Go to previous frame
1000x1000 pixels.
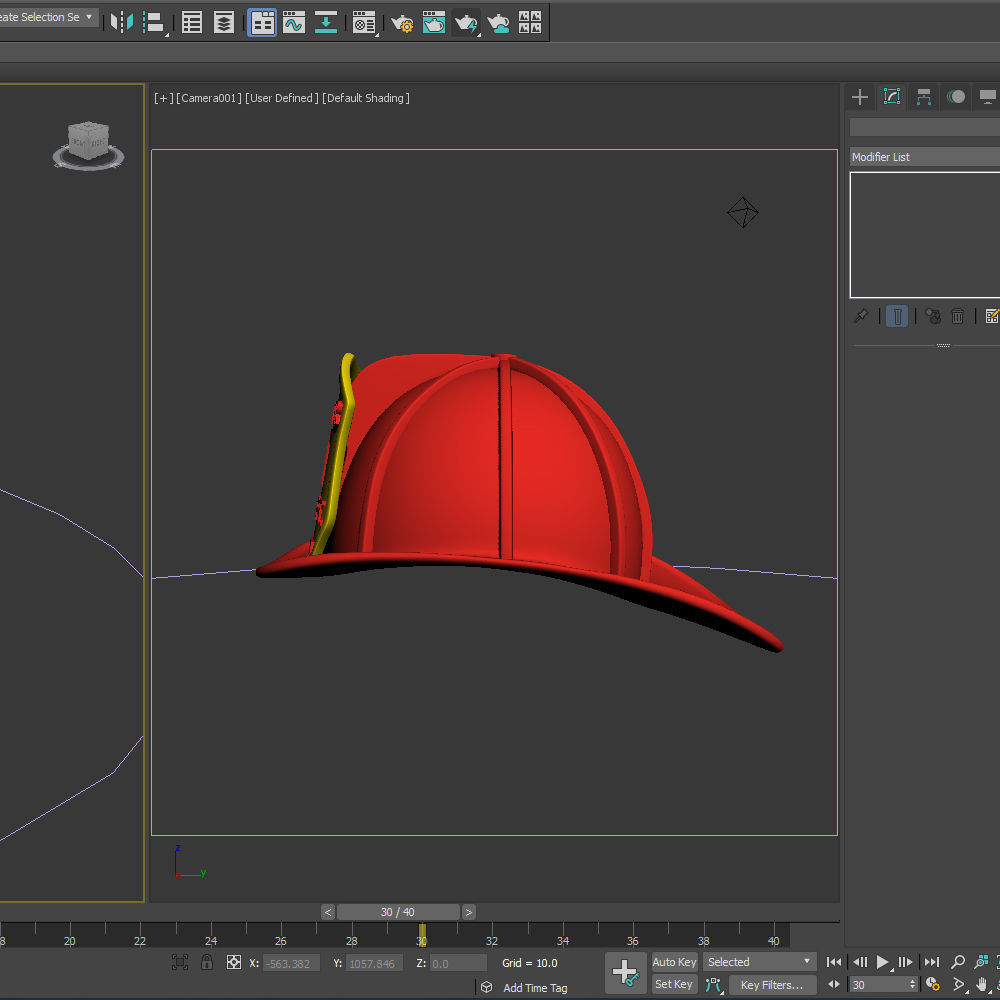point(860,962)
